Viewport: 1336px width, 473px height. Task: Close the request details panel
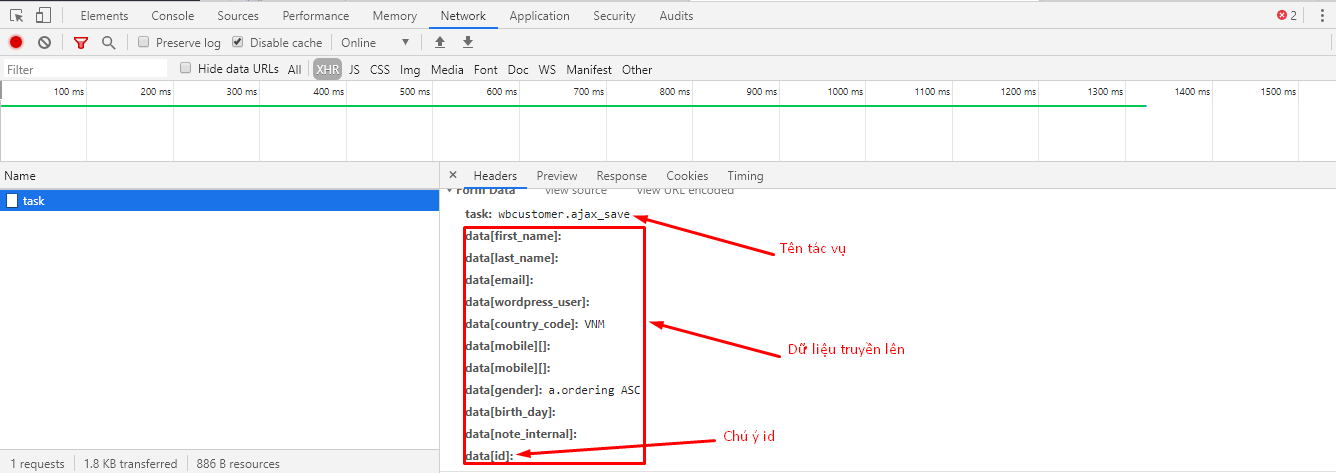pyautogui.click(x=453, y=175)
